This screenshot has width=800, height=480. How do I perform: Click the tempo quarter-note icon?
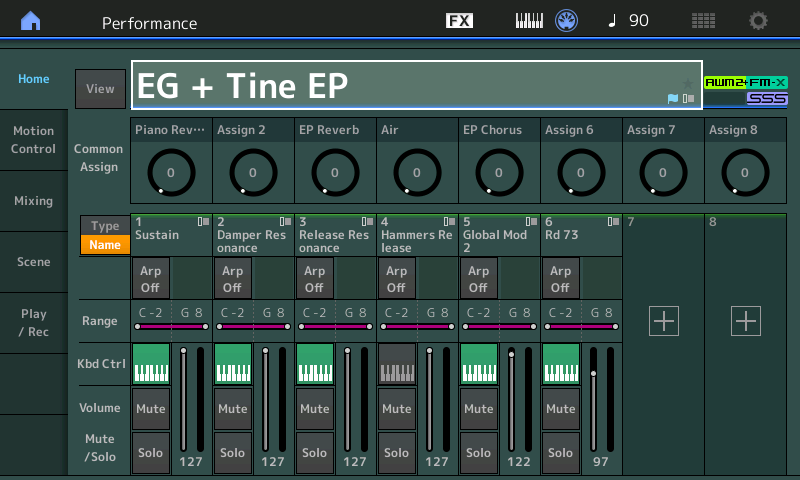coord(612,20)
